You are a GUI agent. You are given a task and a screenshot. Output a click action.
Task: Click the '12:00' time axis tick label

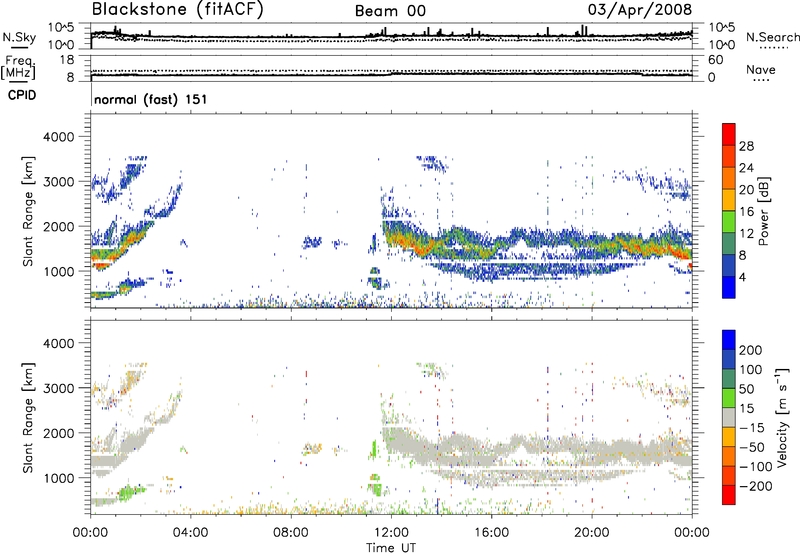(x=391, y=533)
